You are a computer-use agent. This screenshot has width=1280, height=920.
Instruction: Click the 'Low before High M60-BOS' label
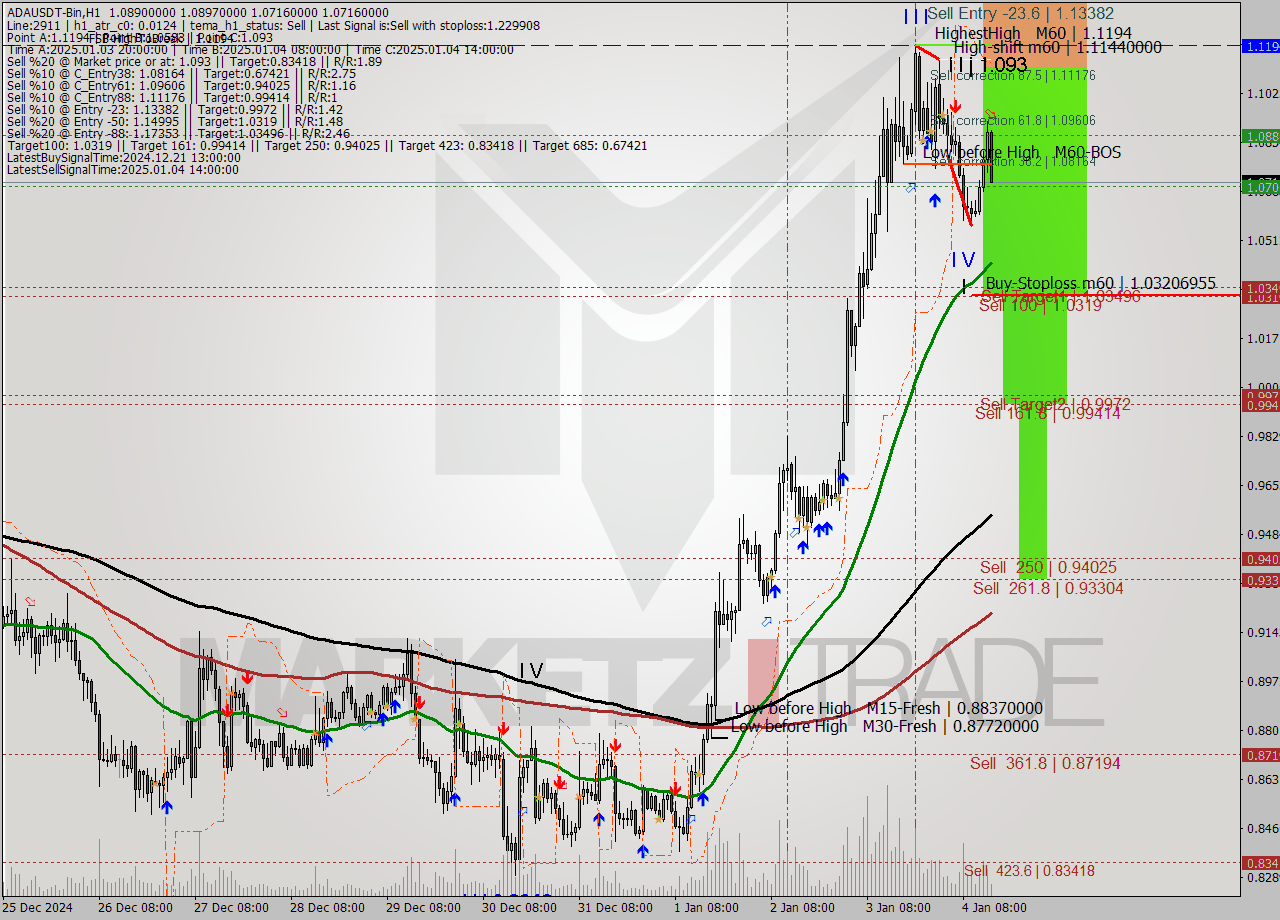point(1021,153)
